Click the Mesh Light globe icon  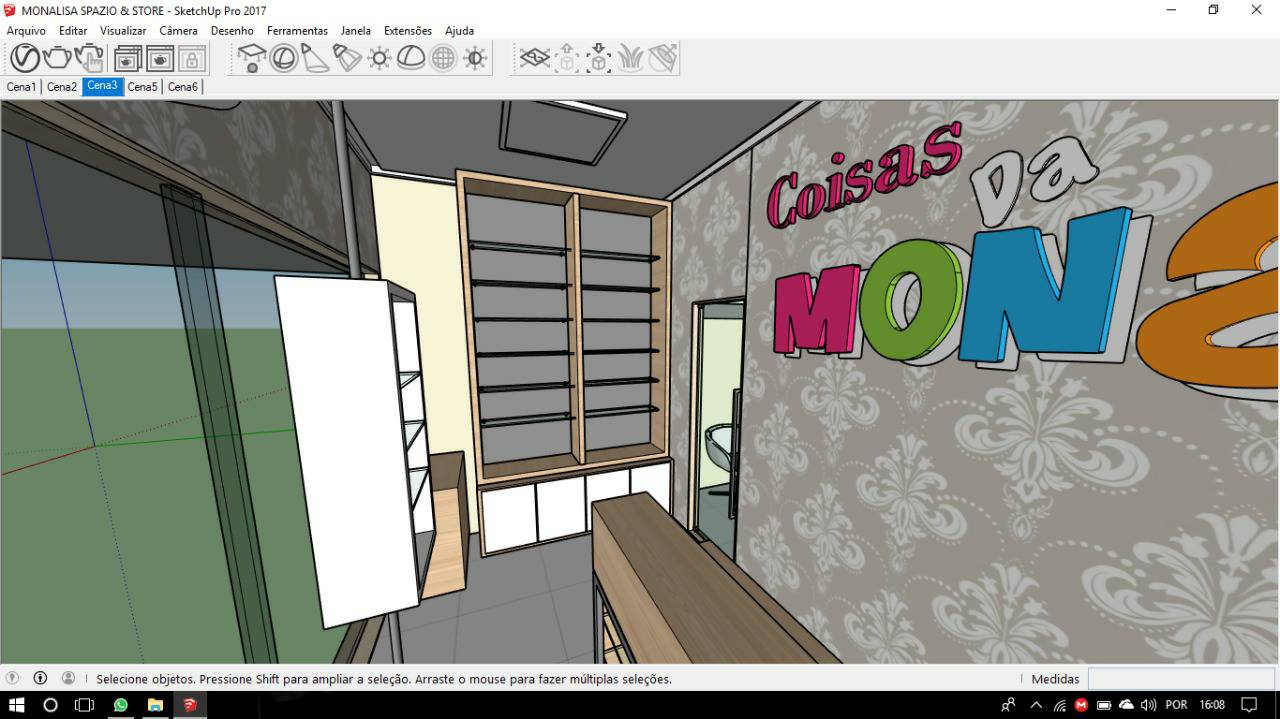pos(443,58)
